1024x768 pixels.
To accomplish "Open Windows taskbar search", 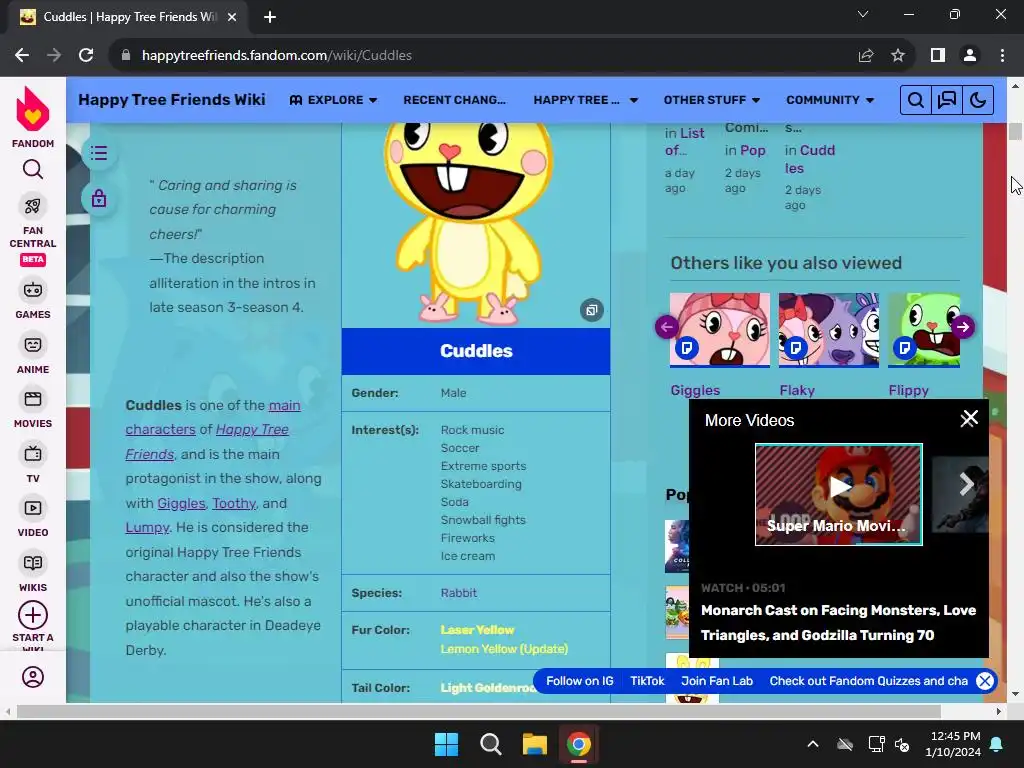I will pyautogui.click(x=490, y=744).
